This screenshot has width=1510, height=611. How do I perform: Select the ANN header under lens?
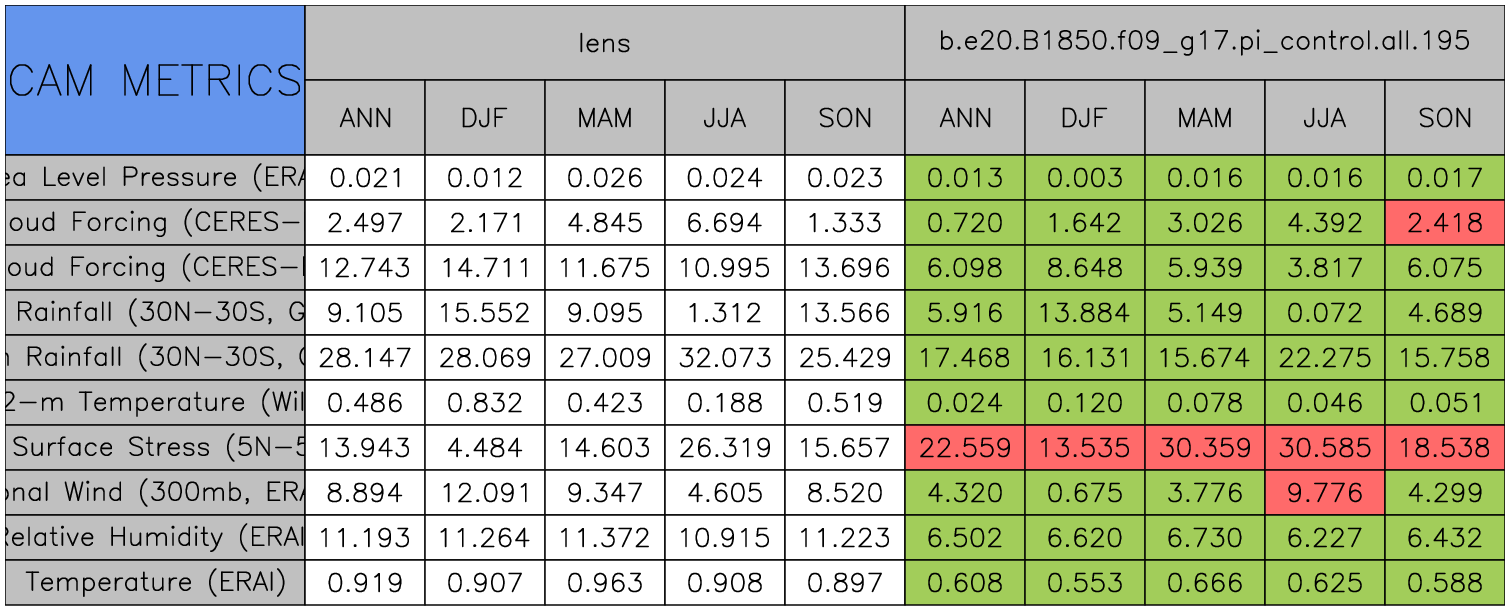tap(365, 118)
